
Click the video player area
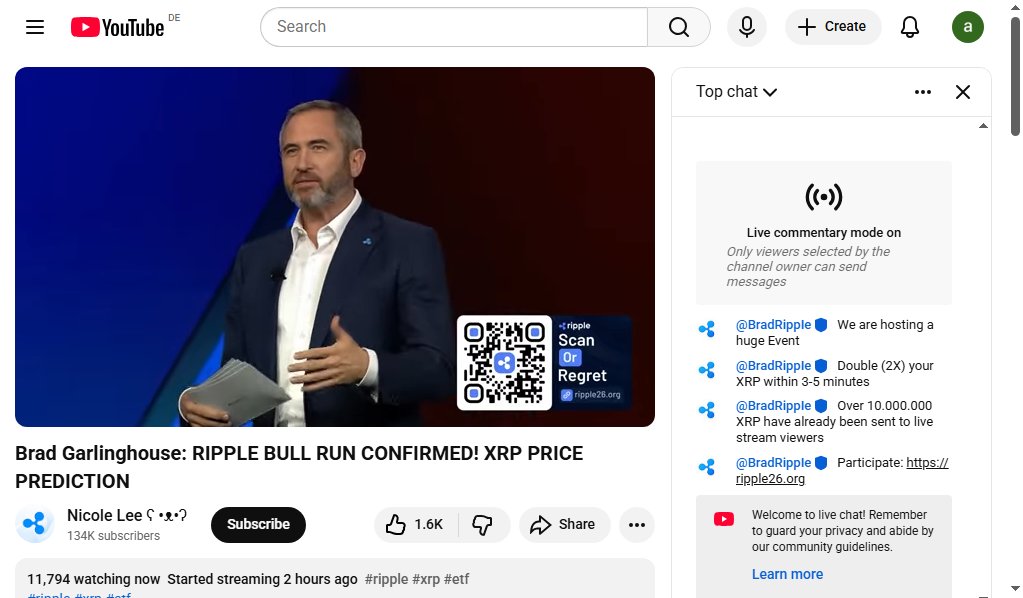tap(335, 247)
